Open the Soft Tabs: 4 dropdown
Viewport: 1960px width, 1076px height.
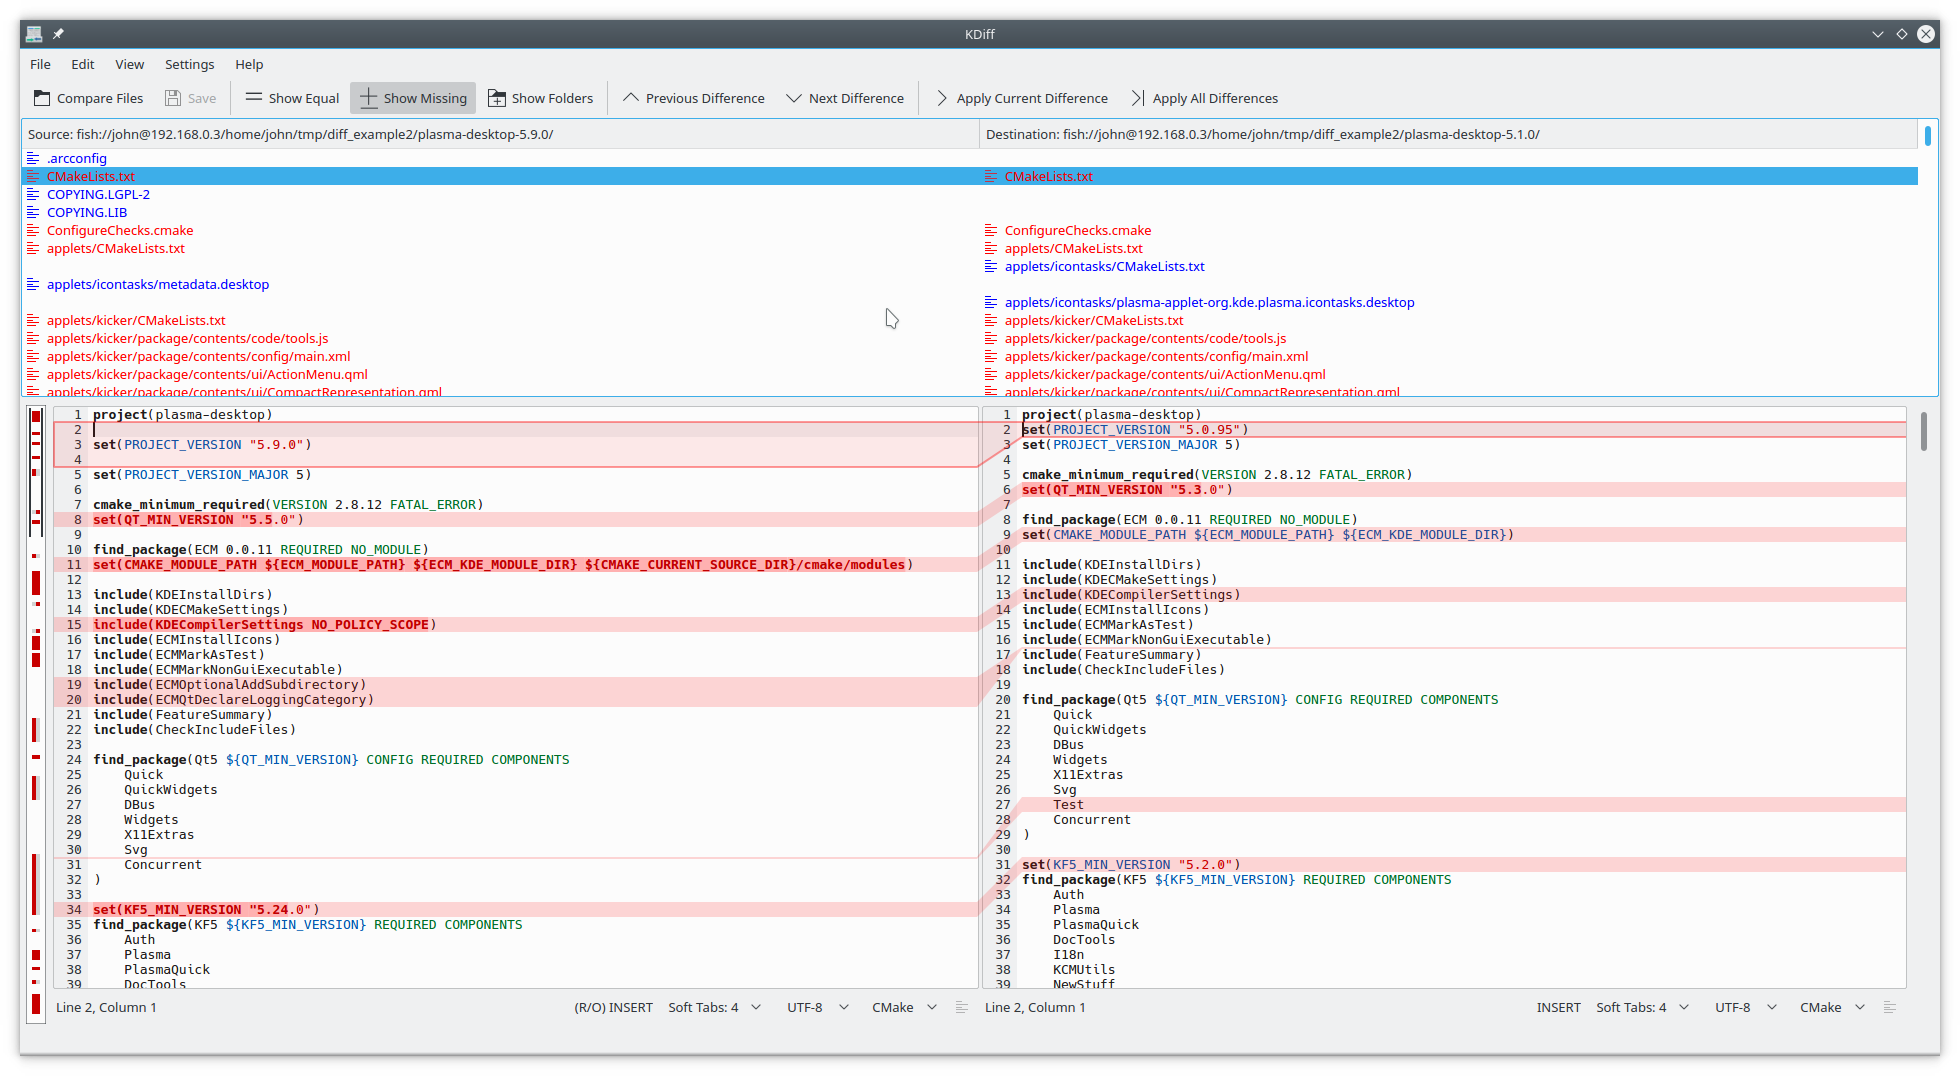(713, 1007)
